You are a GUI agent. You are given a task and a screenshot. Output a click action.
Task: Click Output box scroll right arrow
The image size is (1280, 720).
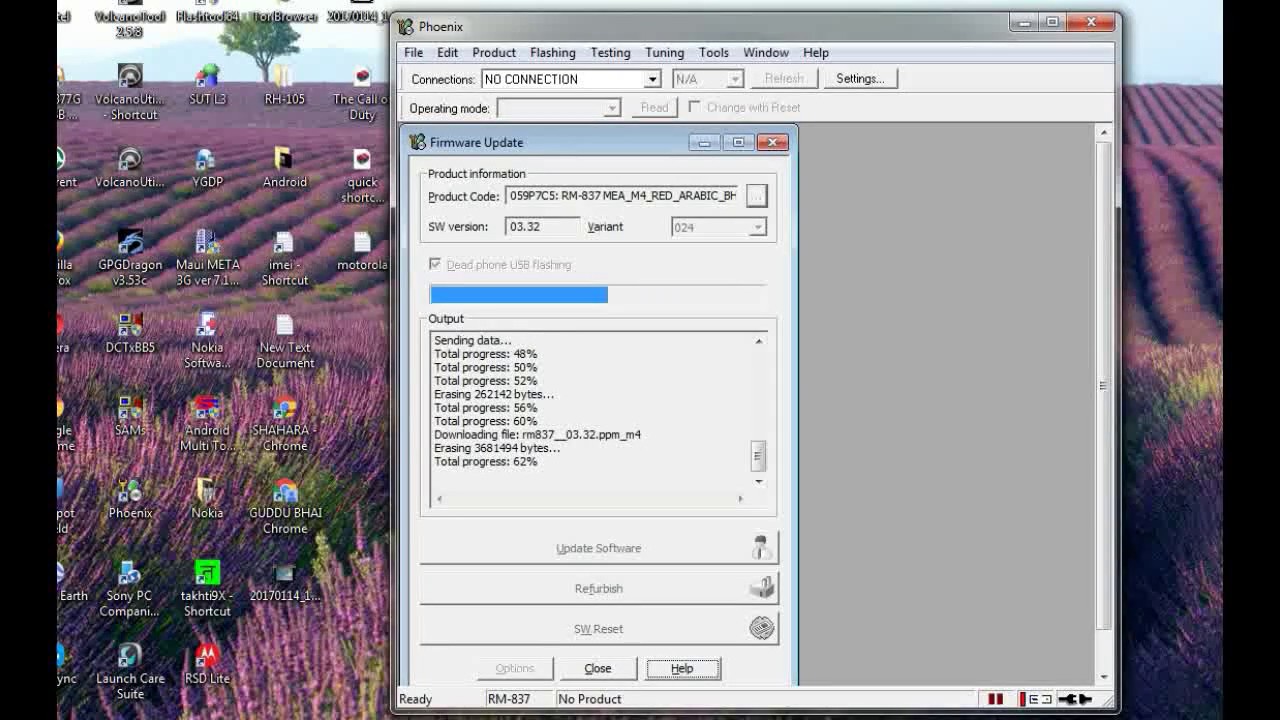[740, 498]
